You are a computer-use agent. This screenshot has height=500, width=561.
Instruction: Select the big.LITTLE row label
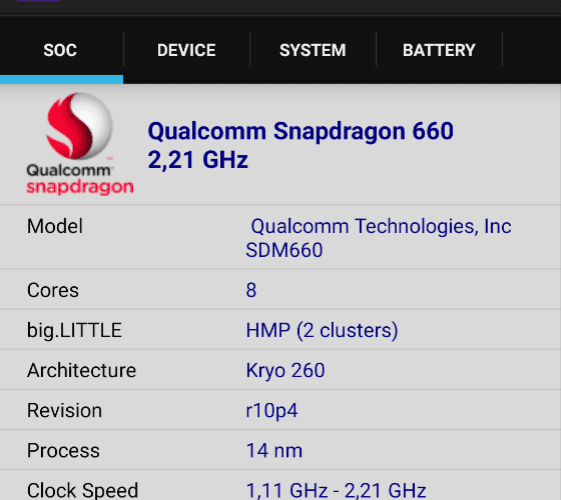click(74, 330)
